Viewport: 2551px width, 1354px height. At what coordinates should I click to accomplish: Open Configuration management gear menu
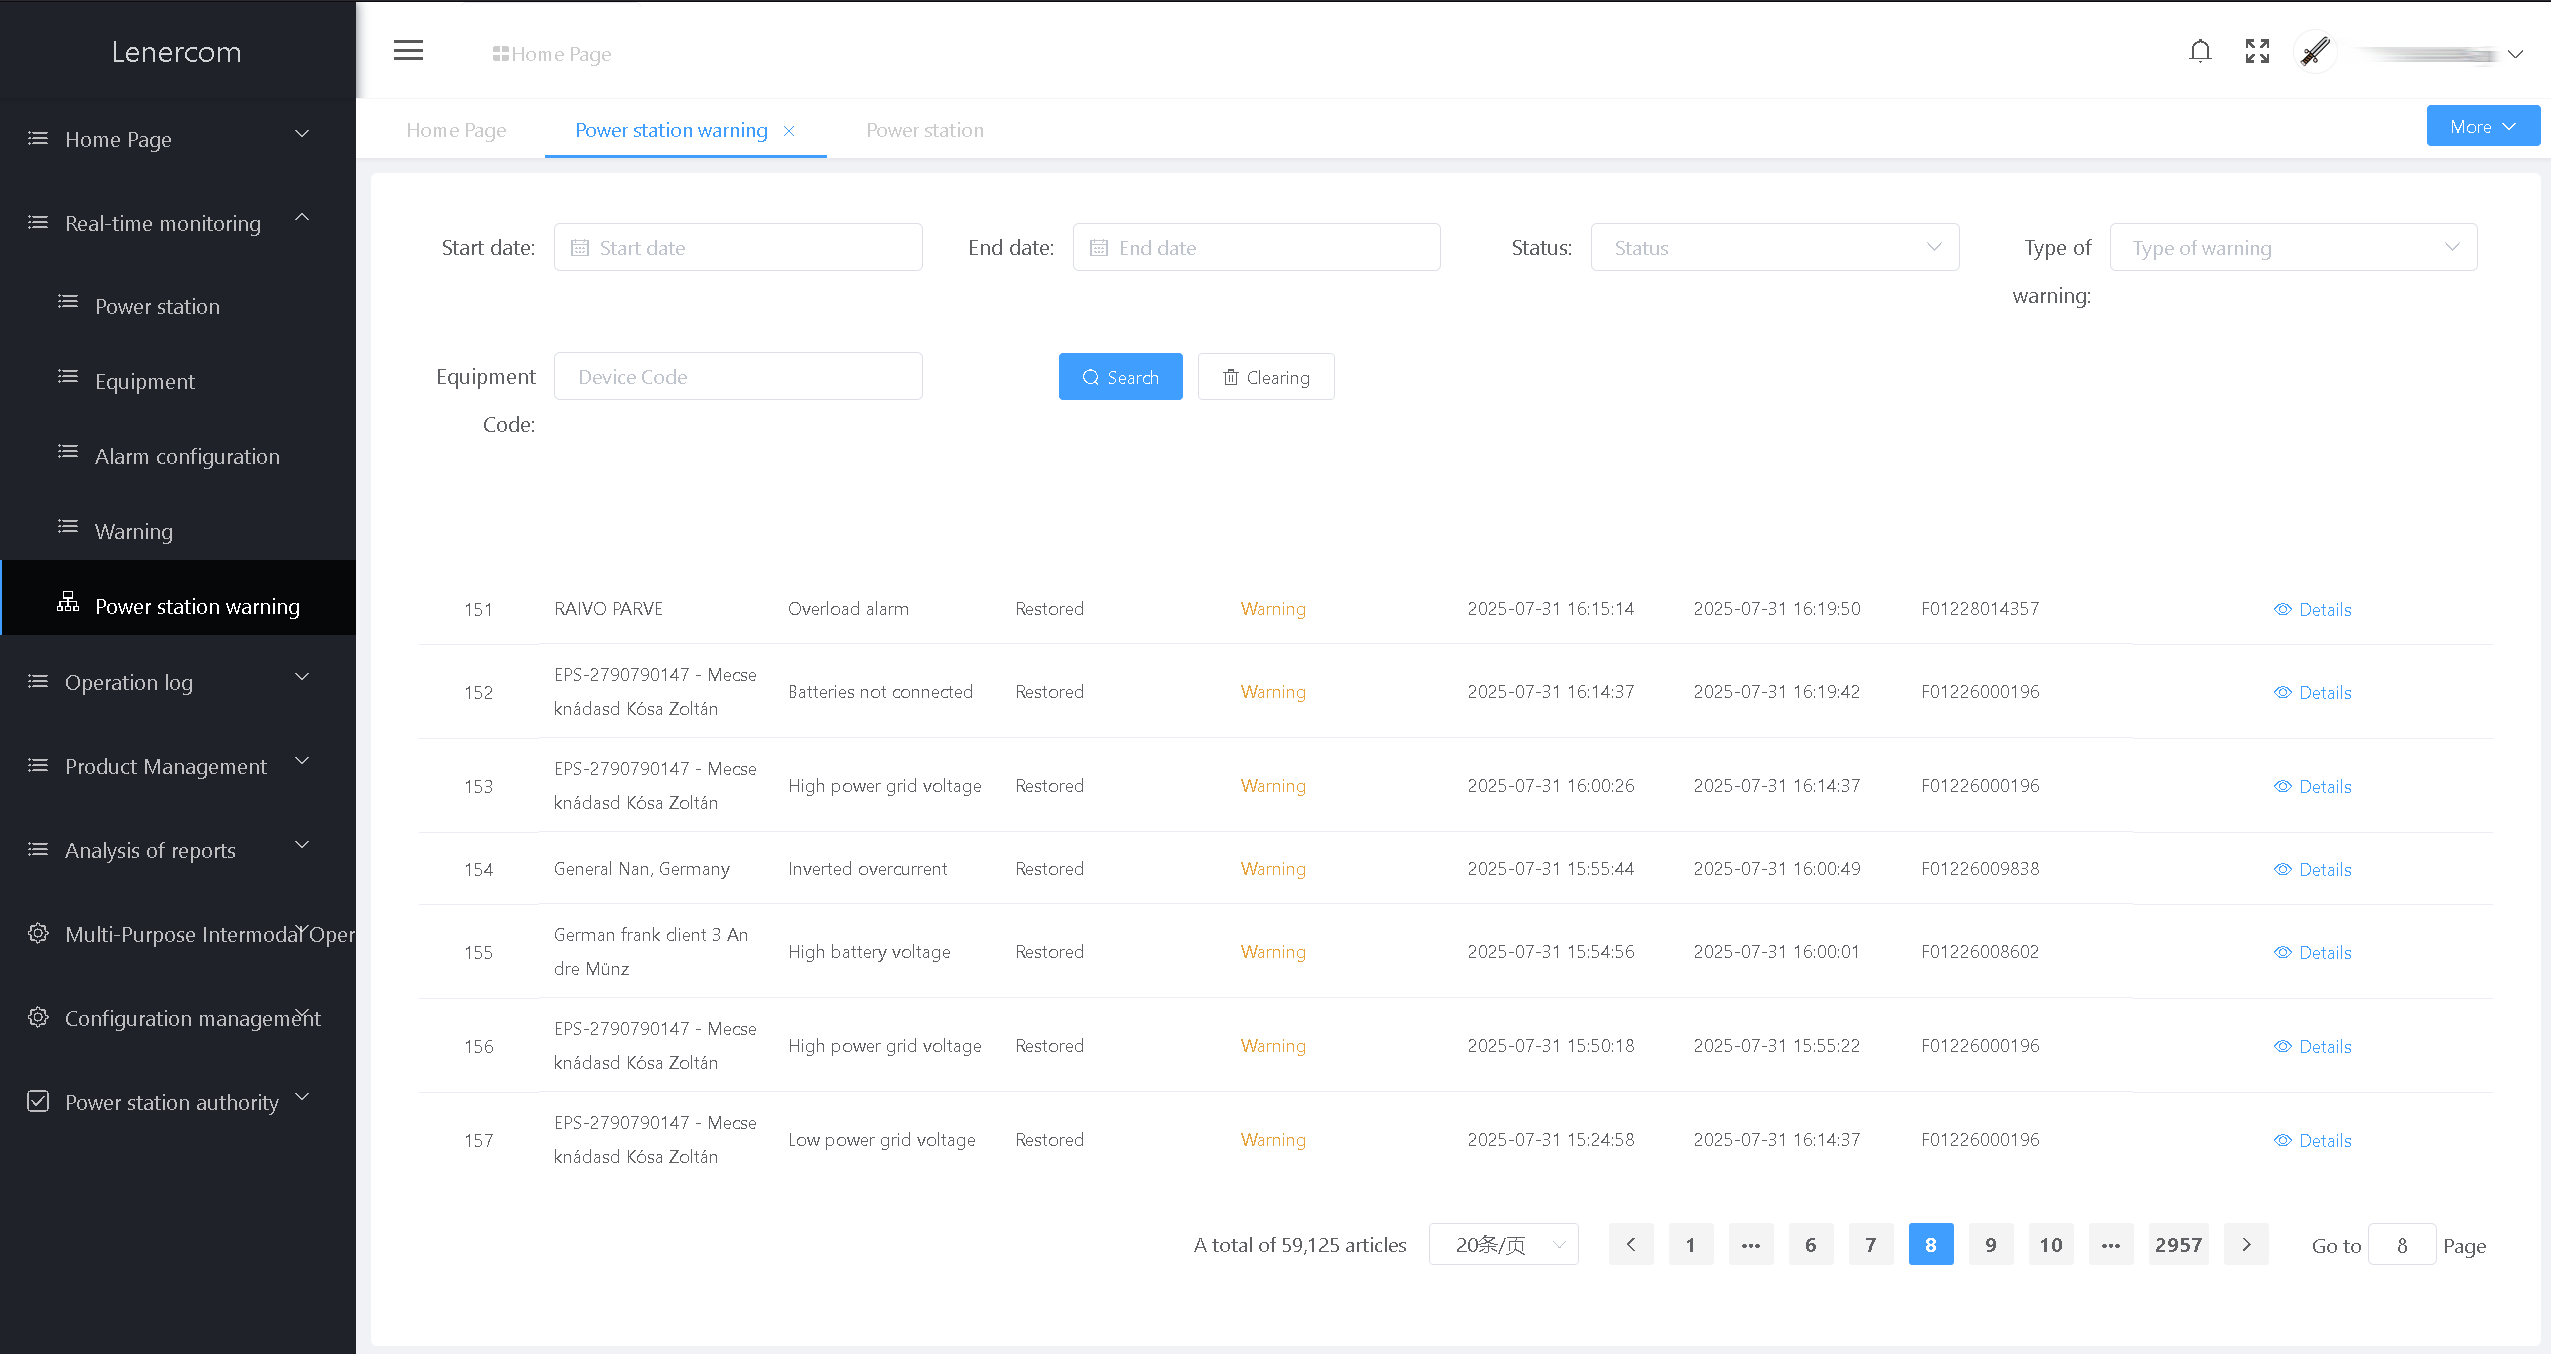click(38, 1017)
